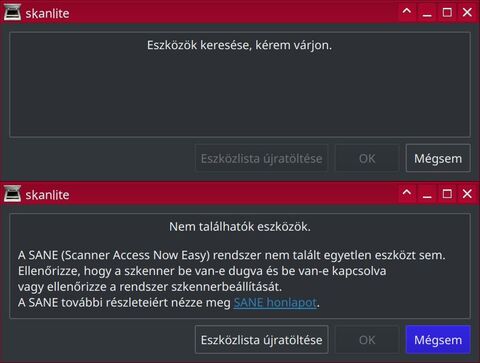Image resolution: width=480 pixels, height=363 pixels.
Task: Maximize the upper skanlite window
Action: 447,13
